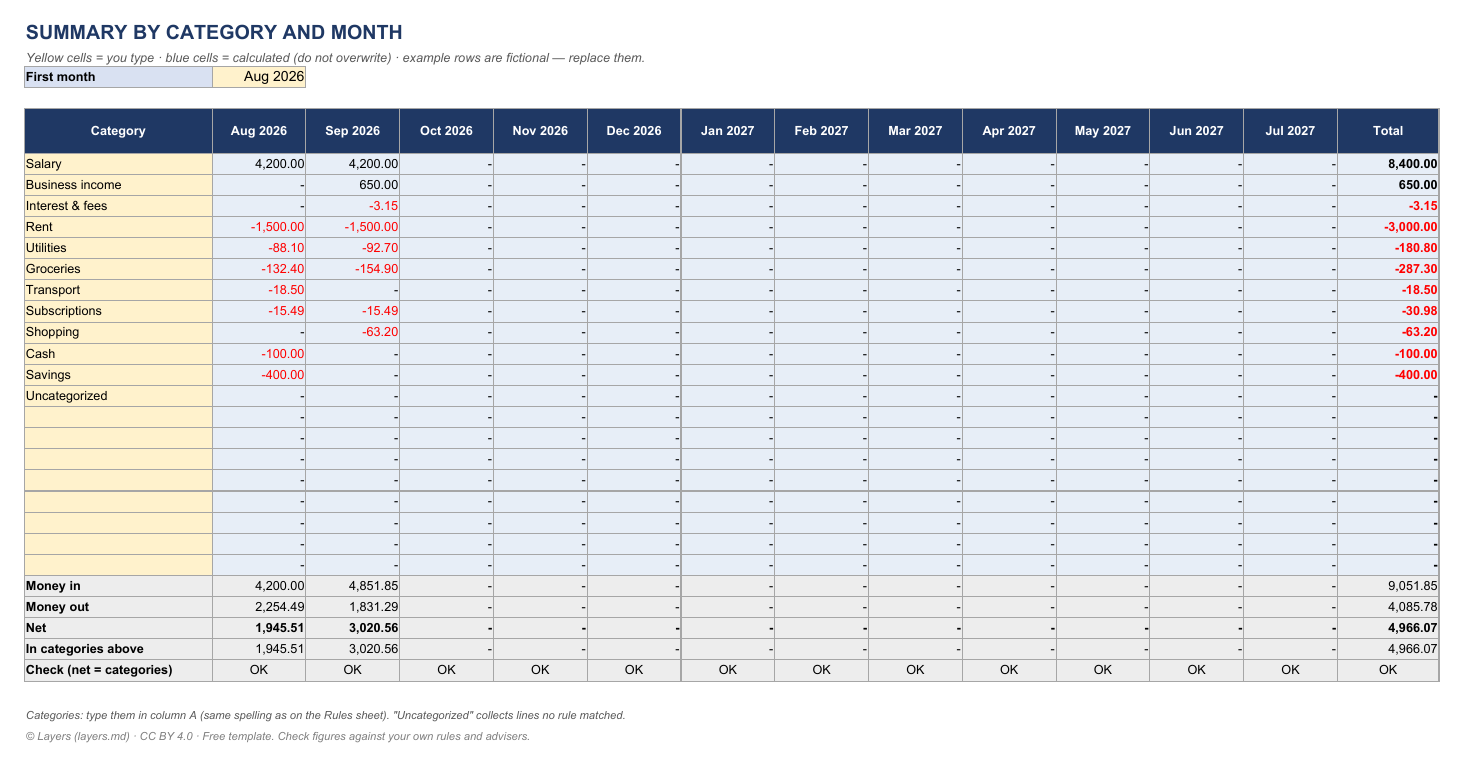This screenshot has height=767, width=1464.
Task: Select the Salary category cell
Action: [x=119, y=164]
